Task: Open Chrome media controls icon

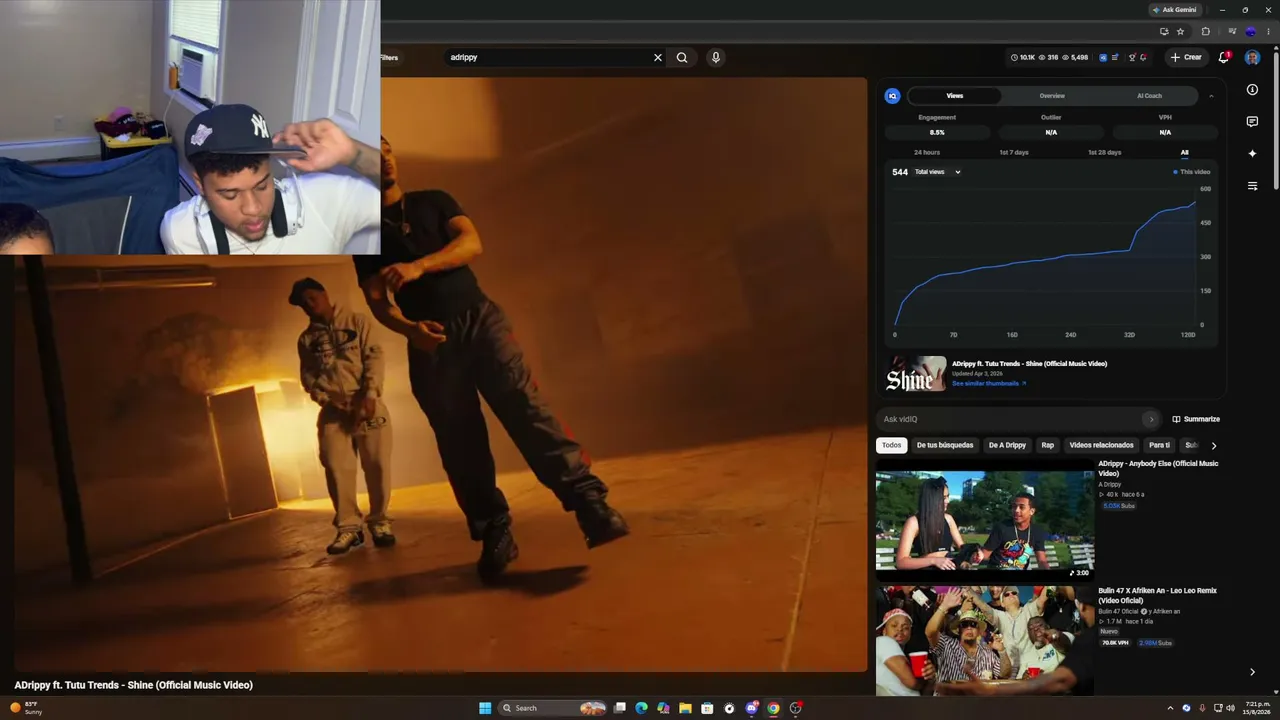Action: (1232, 32)
